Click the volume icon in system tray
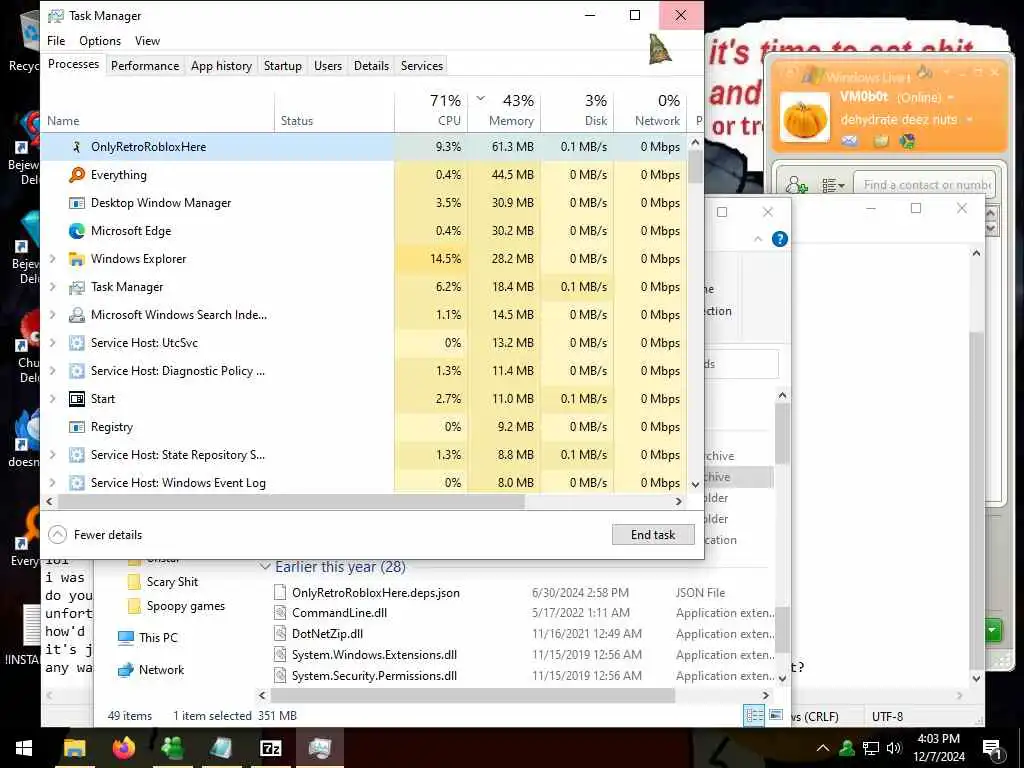This screenshot has width=1024, height=768. click(x=894, y=748)
